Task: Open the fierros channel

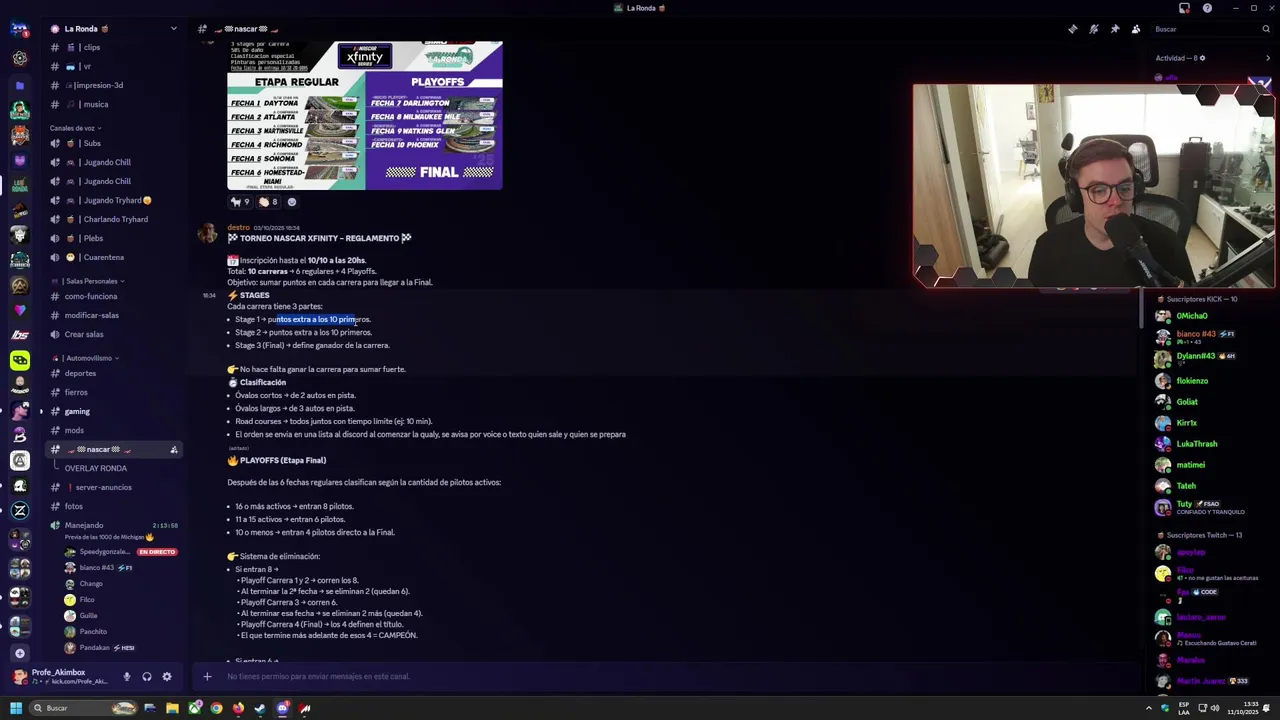Action: click(115, 392)
